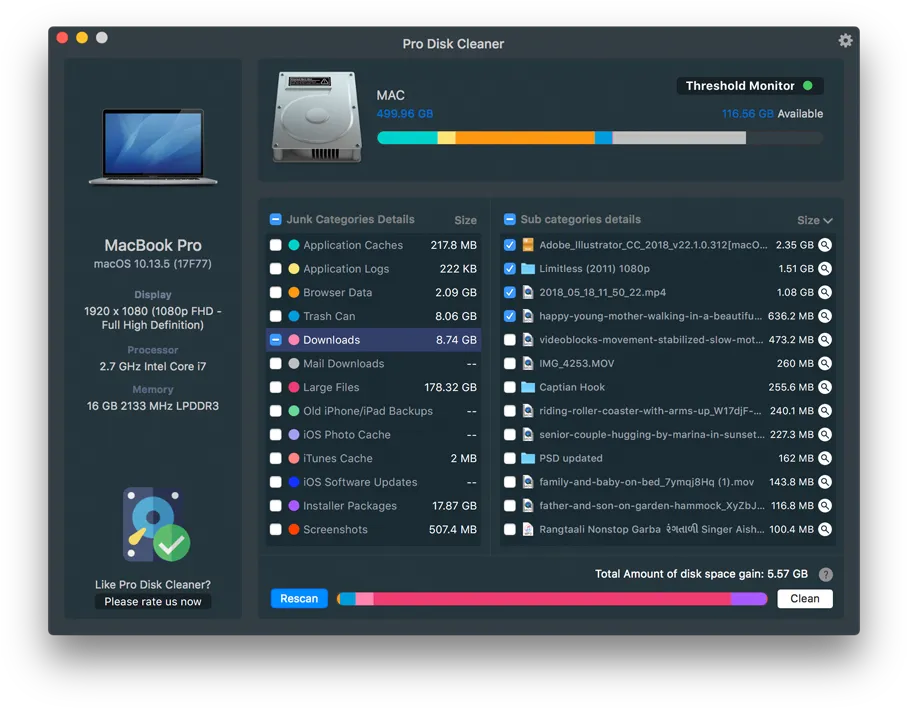The width and height of the screenshot is (907, 708).
Task: Click the help question mark icon
Action: tap(825, 574)
